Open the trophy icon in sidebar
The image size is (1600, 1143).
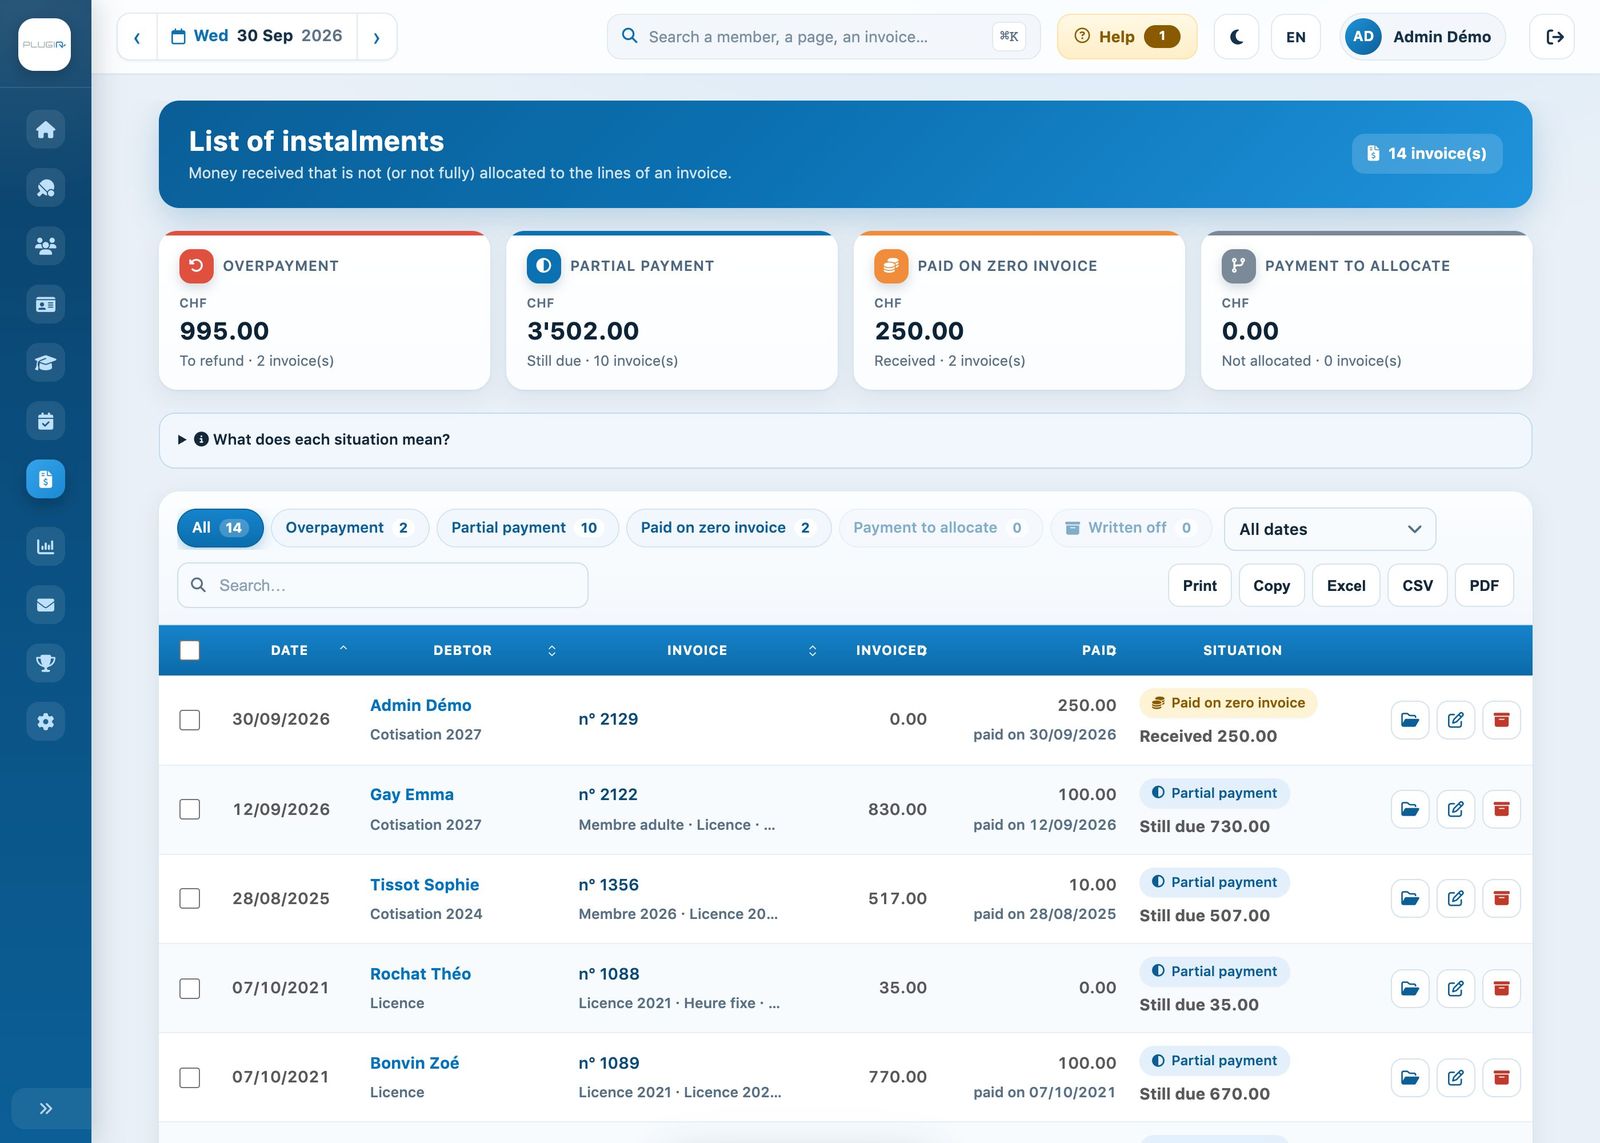[45, 663]
